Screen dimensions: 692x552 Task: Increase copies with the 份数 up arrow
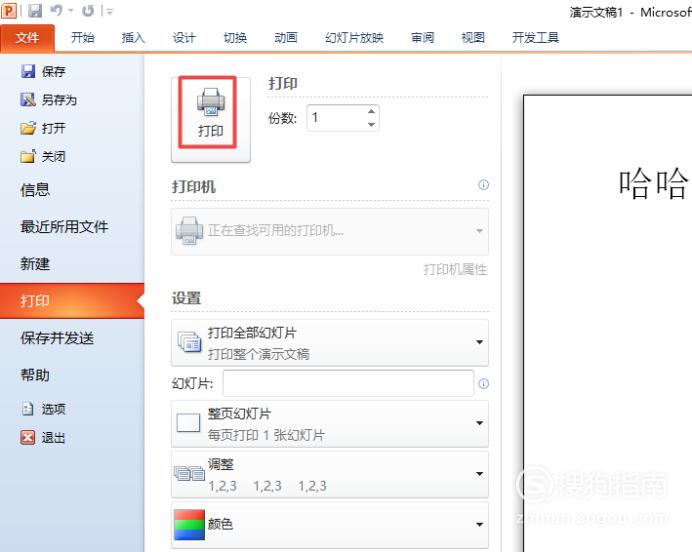371,111
